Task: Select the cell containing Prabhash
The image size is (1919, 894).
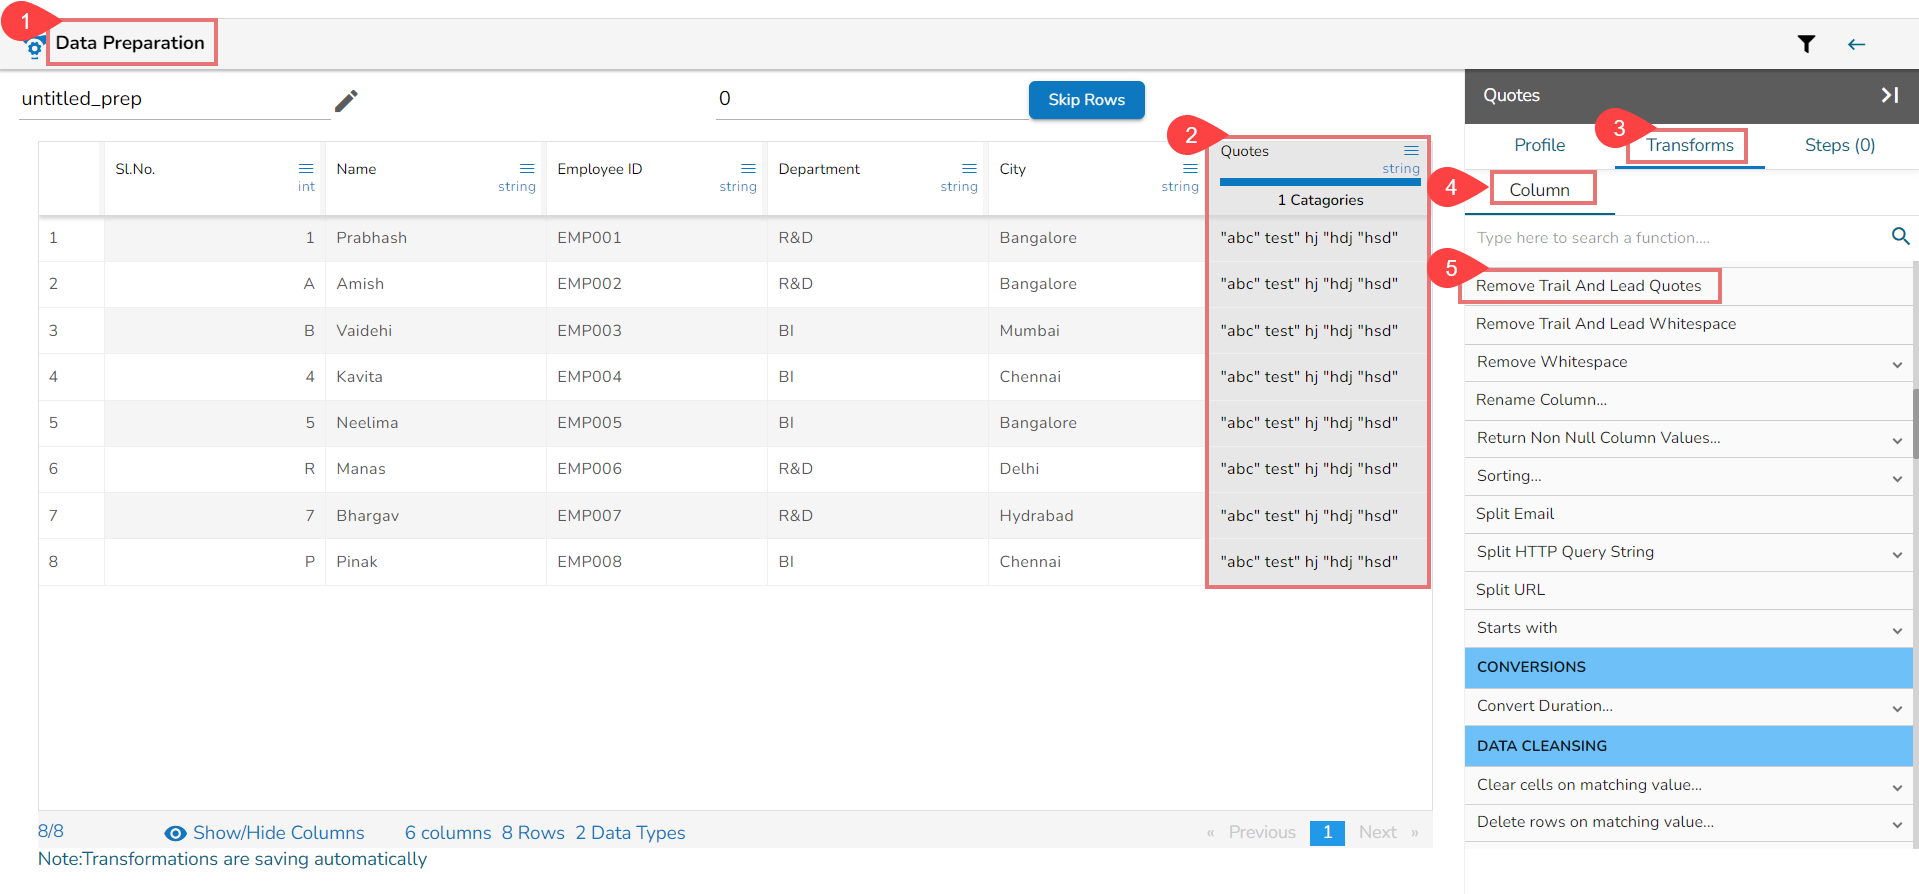Action: click(436, 238)
